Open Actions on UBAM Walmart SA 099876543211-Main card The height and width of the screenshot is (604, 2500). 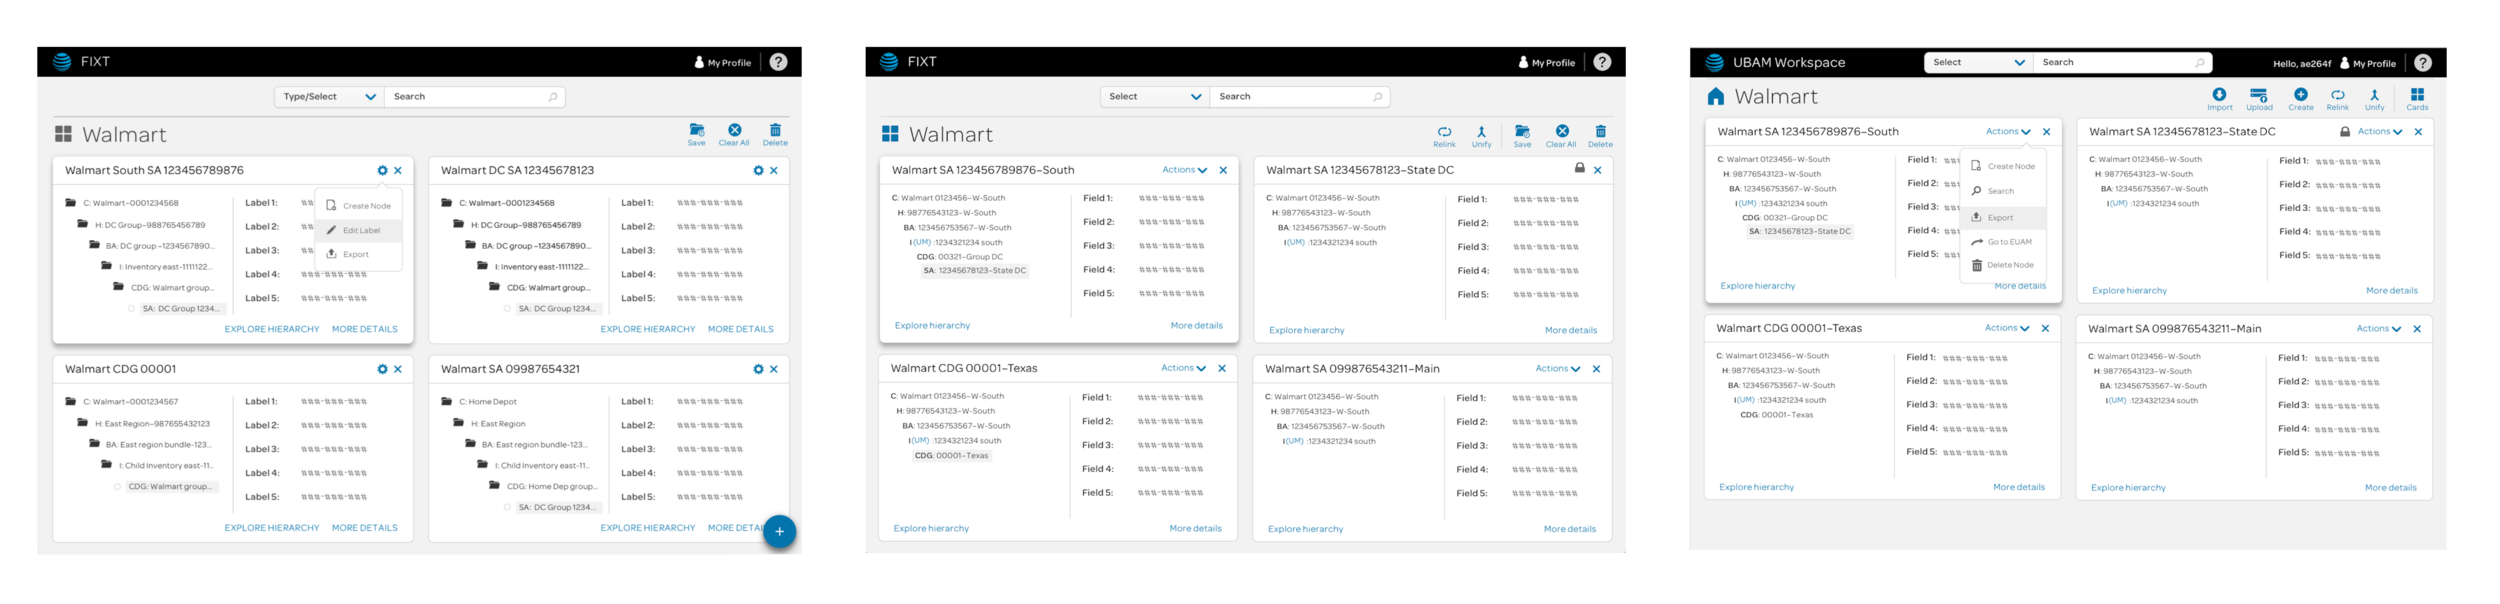2379,329
